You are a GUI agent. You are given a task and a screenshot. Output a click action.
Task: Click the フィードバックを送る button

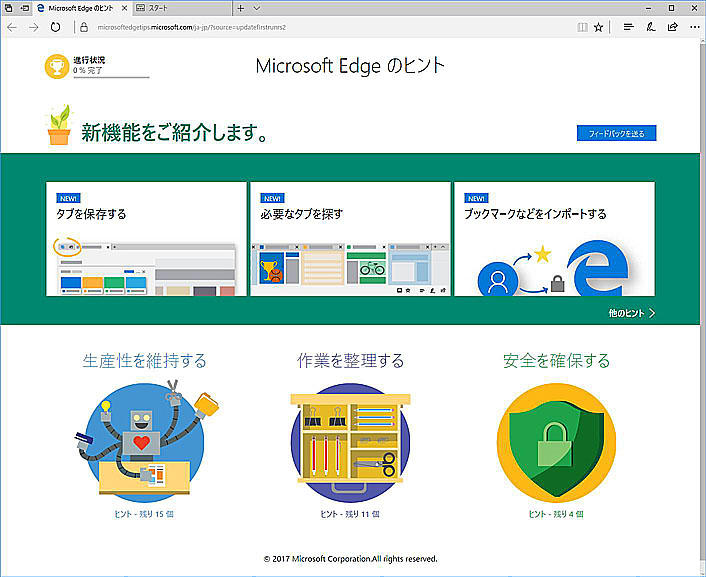(616, 133)
